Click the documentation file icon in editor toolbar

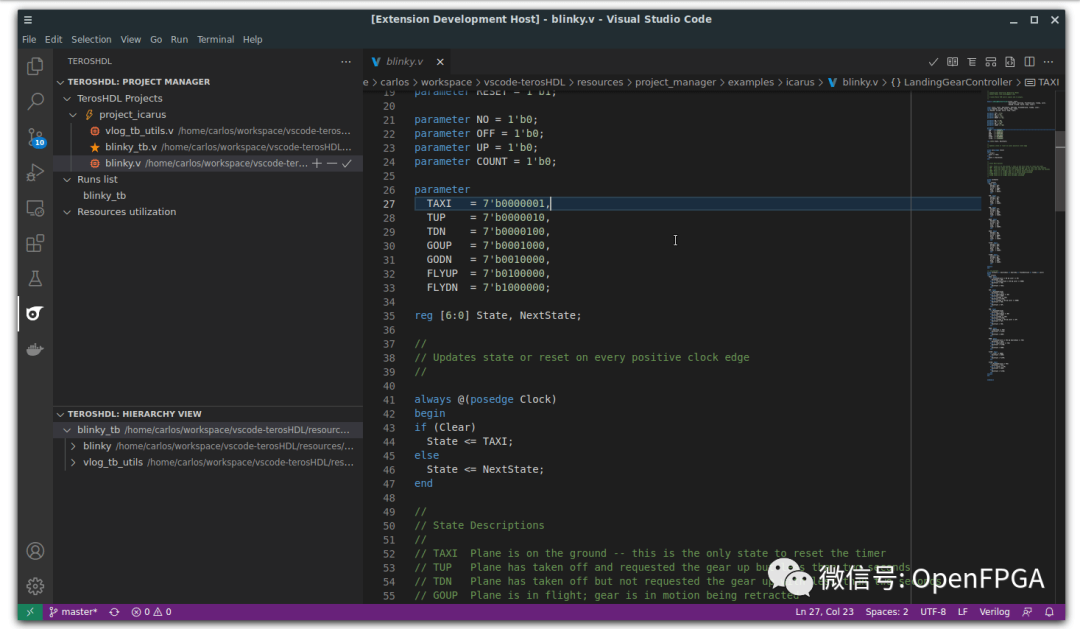[x=1010, y=62]
